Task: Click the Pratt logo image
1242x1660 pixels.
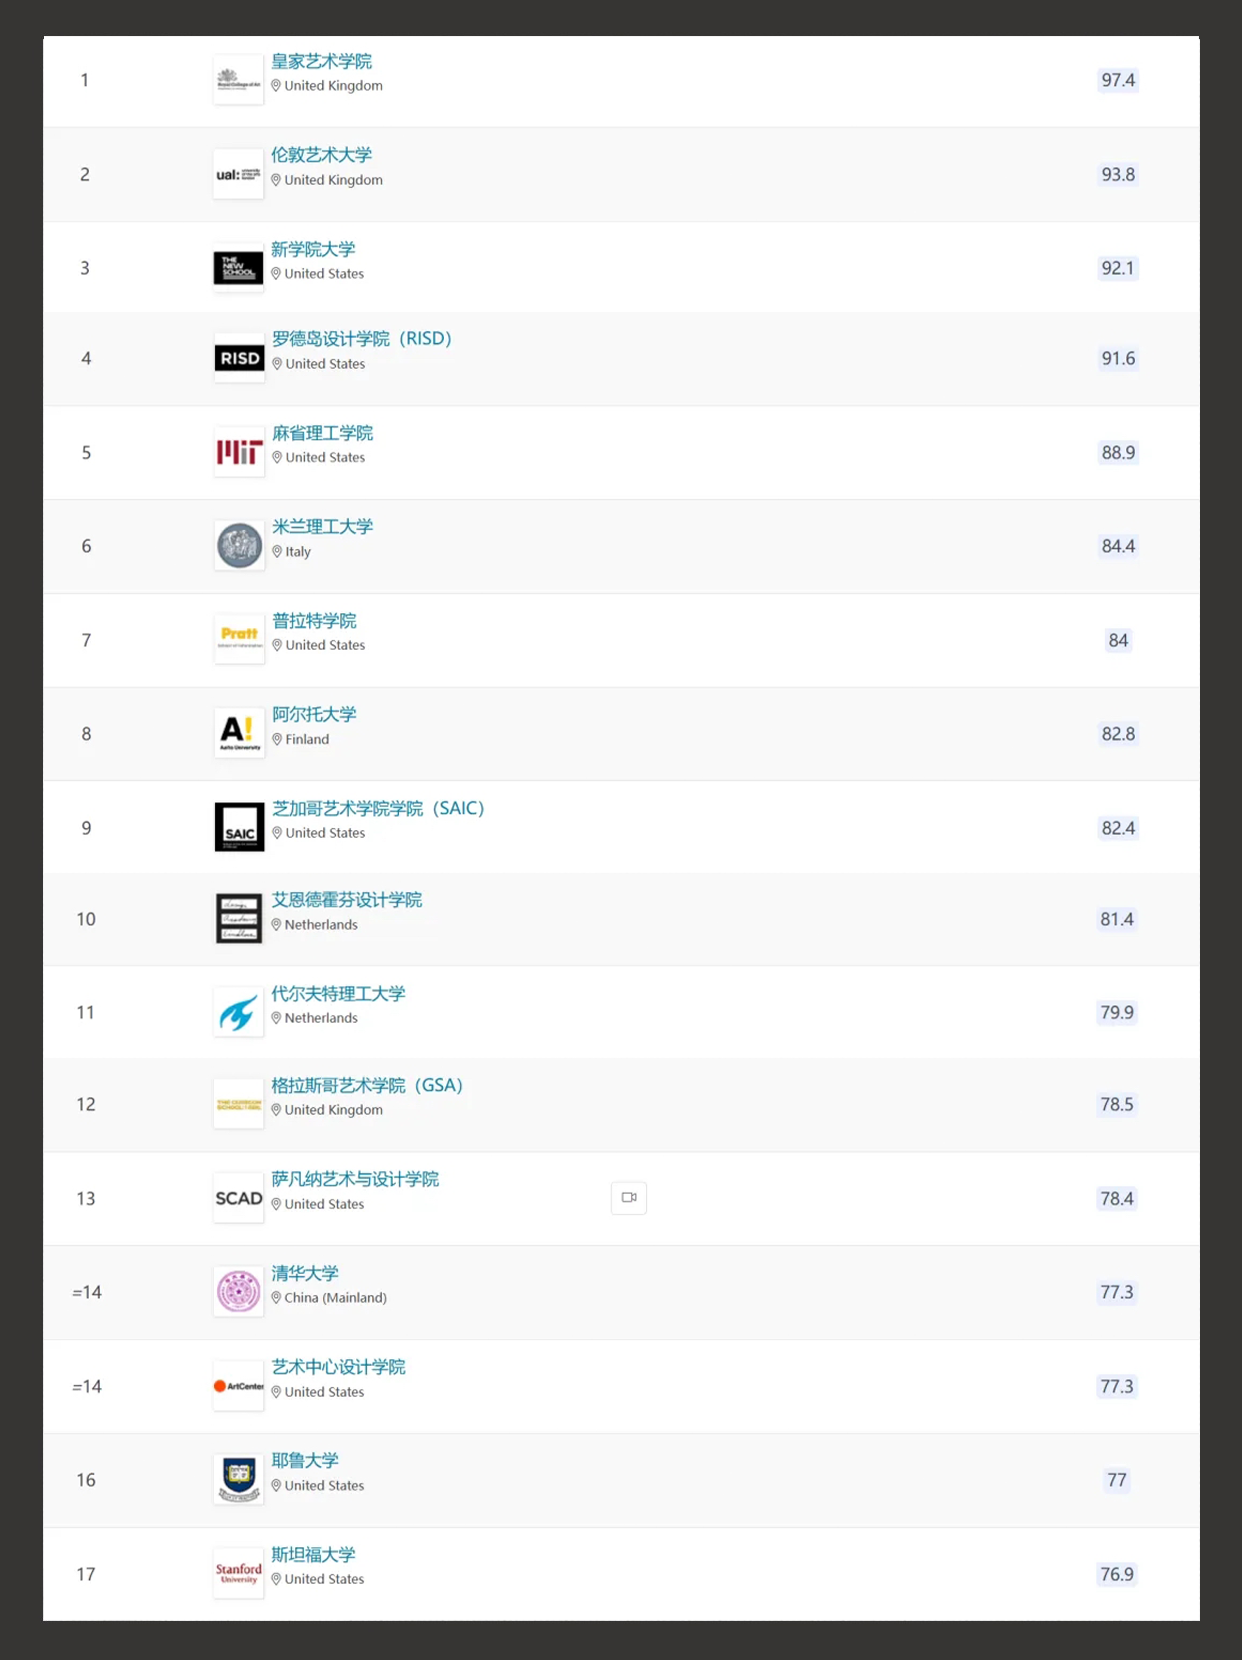Action: click(x=239, y=639)
